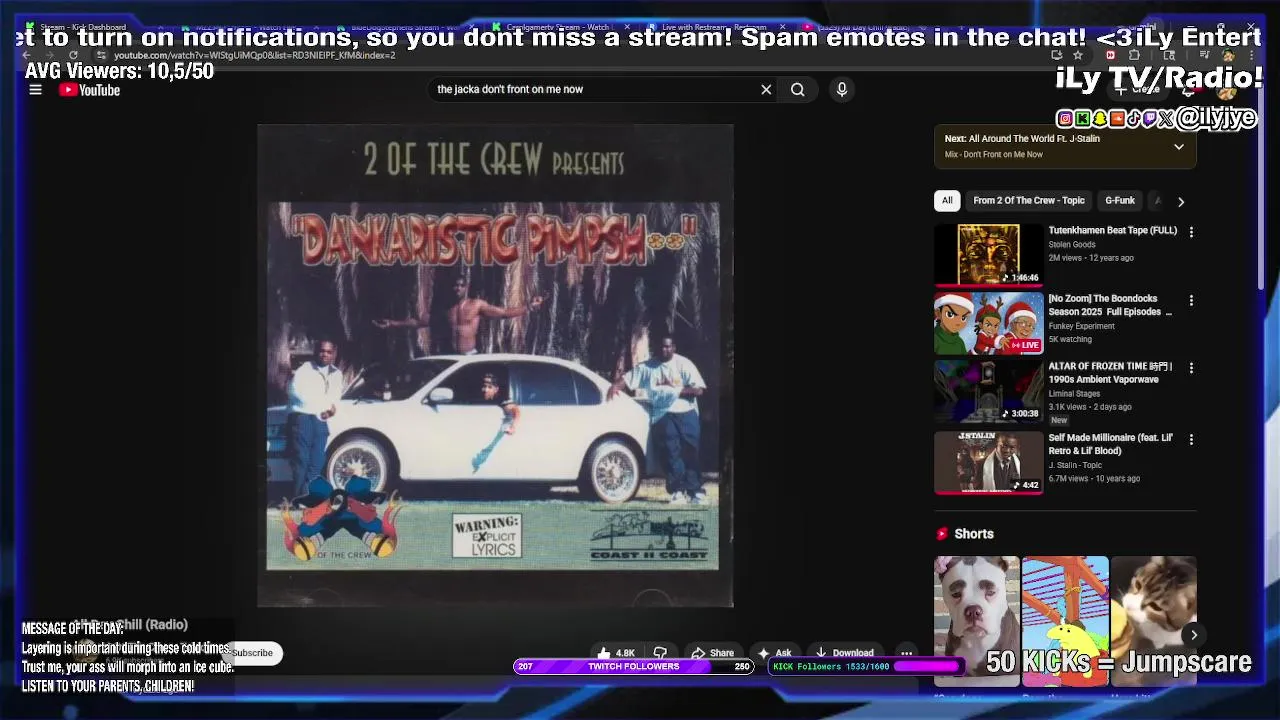
Task: Click the J. Stalin Self Made Millionaire thumbnail
Action: pos(988,462)
